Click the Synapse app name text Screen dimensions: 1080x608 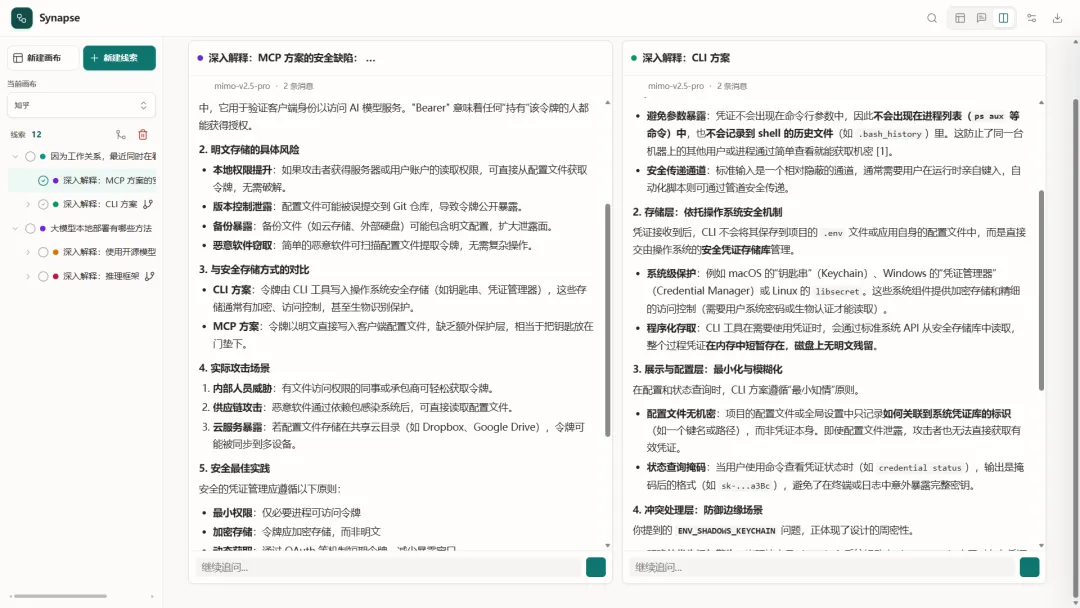point(59,18)
